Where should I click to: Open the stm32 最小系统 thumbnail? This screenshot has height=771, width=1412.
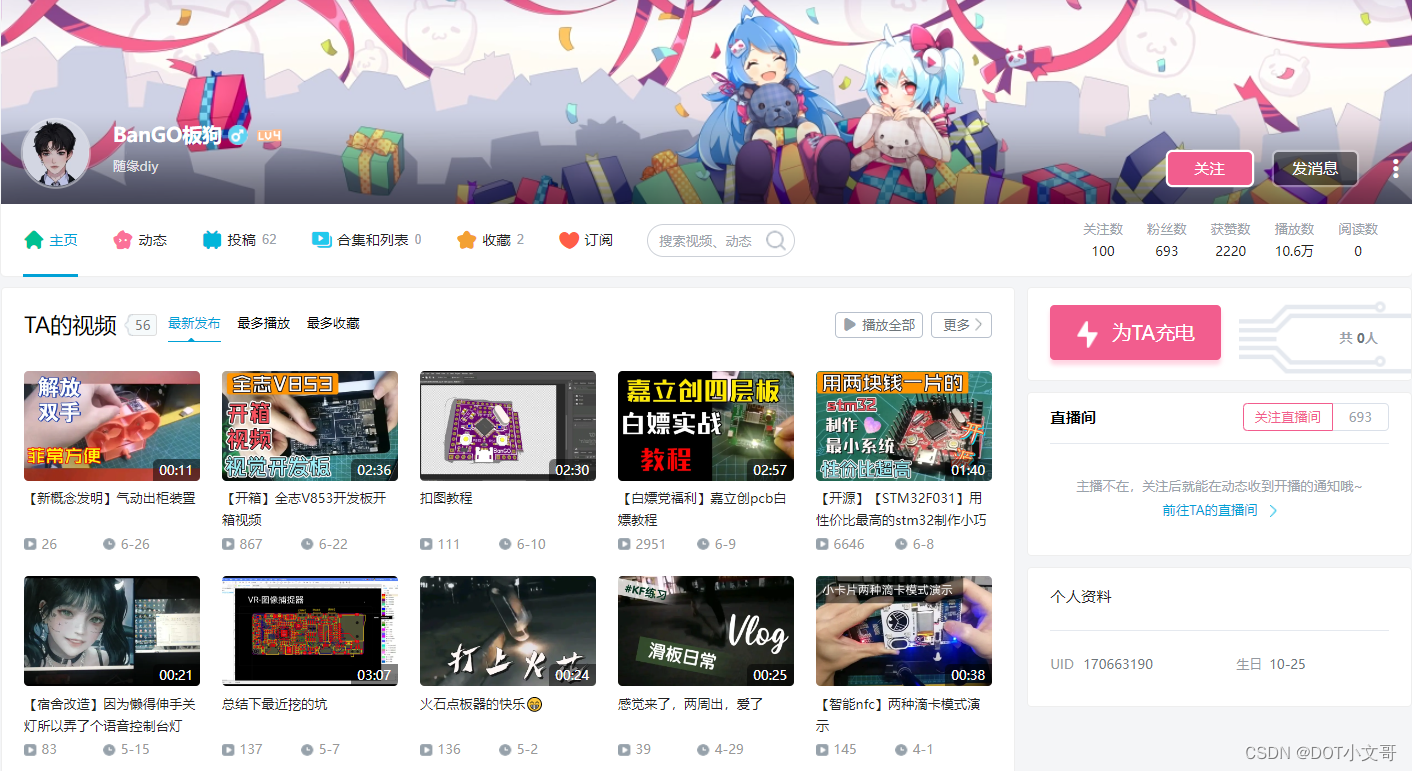(904, 426)
